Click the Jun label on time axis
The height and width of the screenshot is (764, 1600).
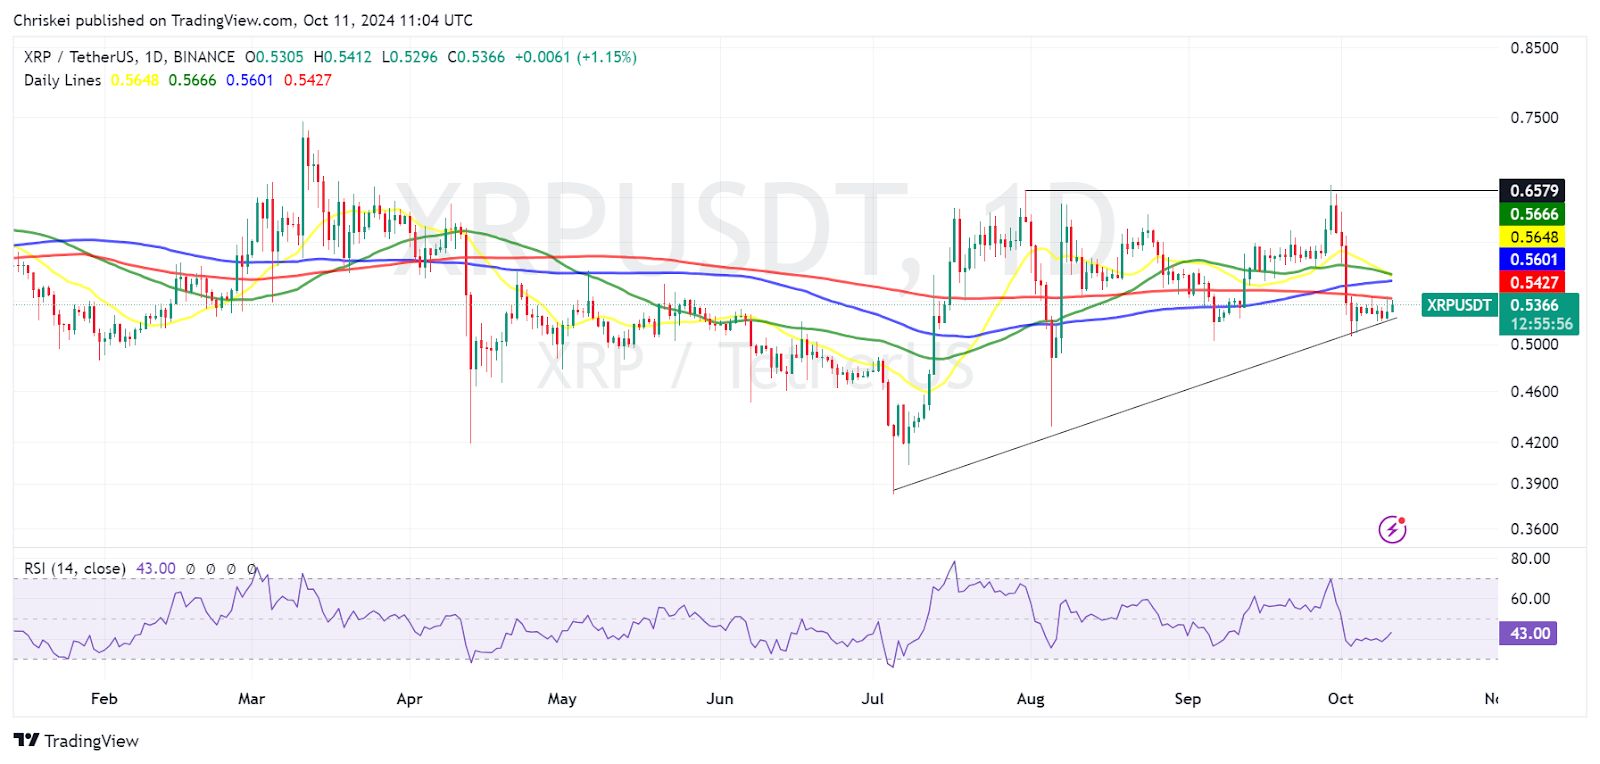click(x=720, y=698)
